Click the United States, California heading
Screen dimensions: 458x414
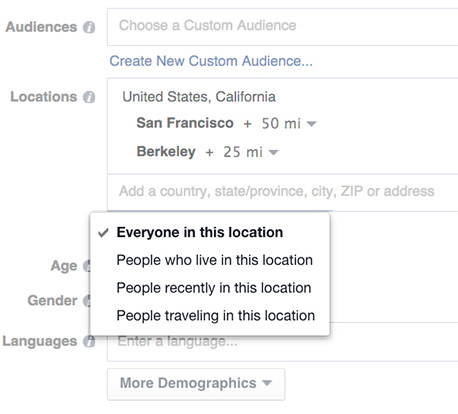click(199, 97)
